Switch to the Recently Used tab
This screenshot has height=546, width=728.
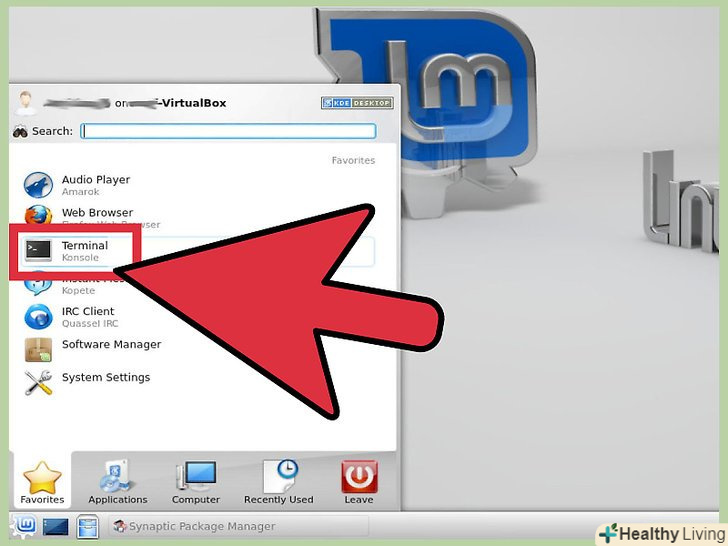tap(279, 482)
